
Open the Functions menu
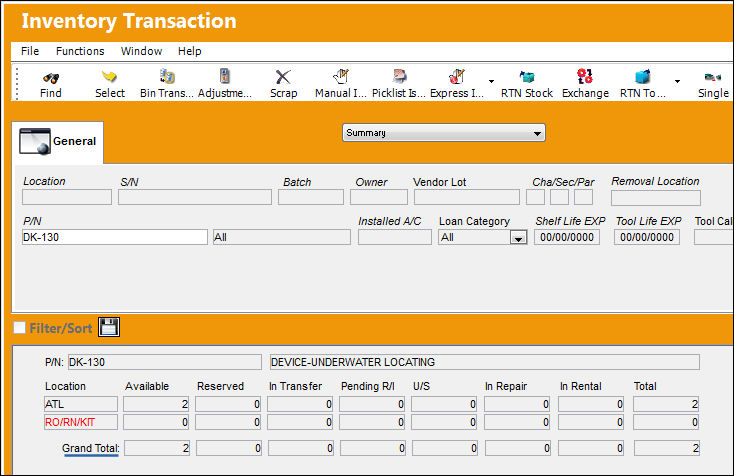(x=80, y=51)
